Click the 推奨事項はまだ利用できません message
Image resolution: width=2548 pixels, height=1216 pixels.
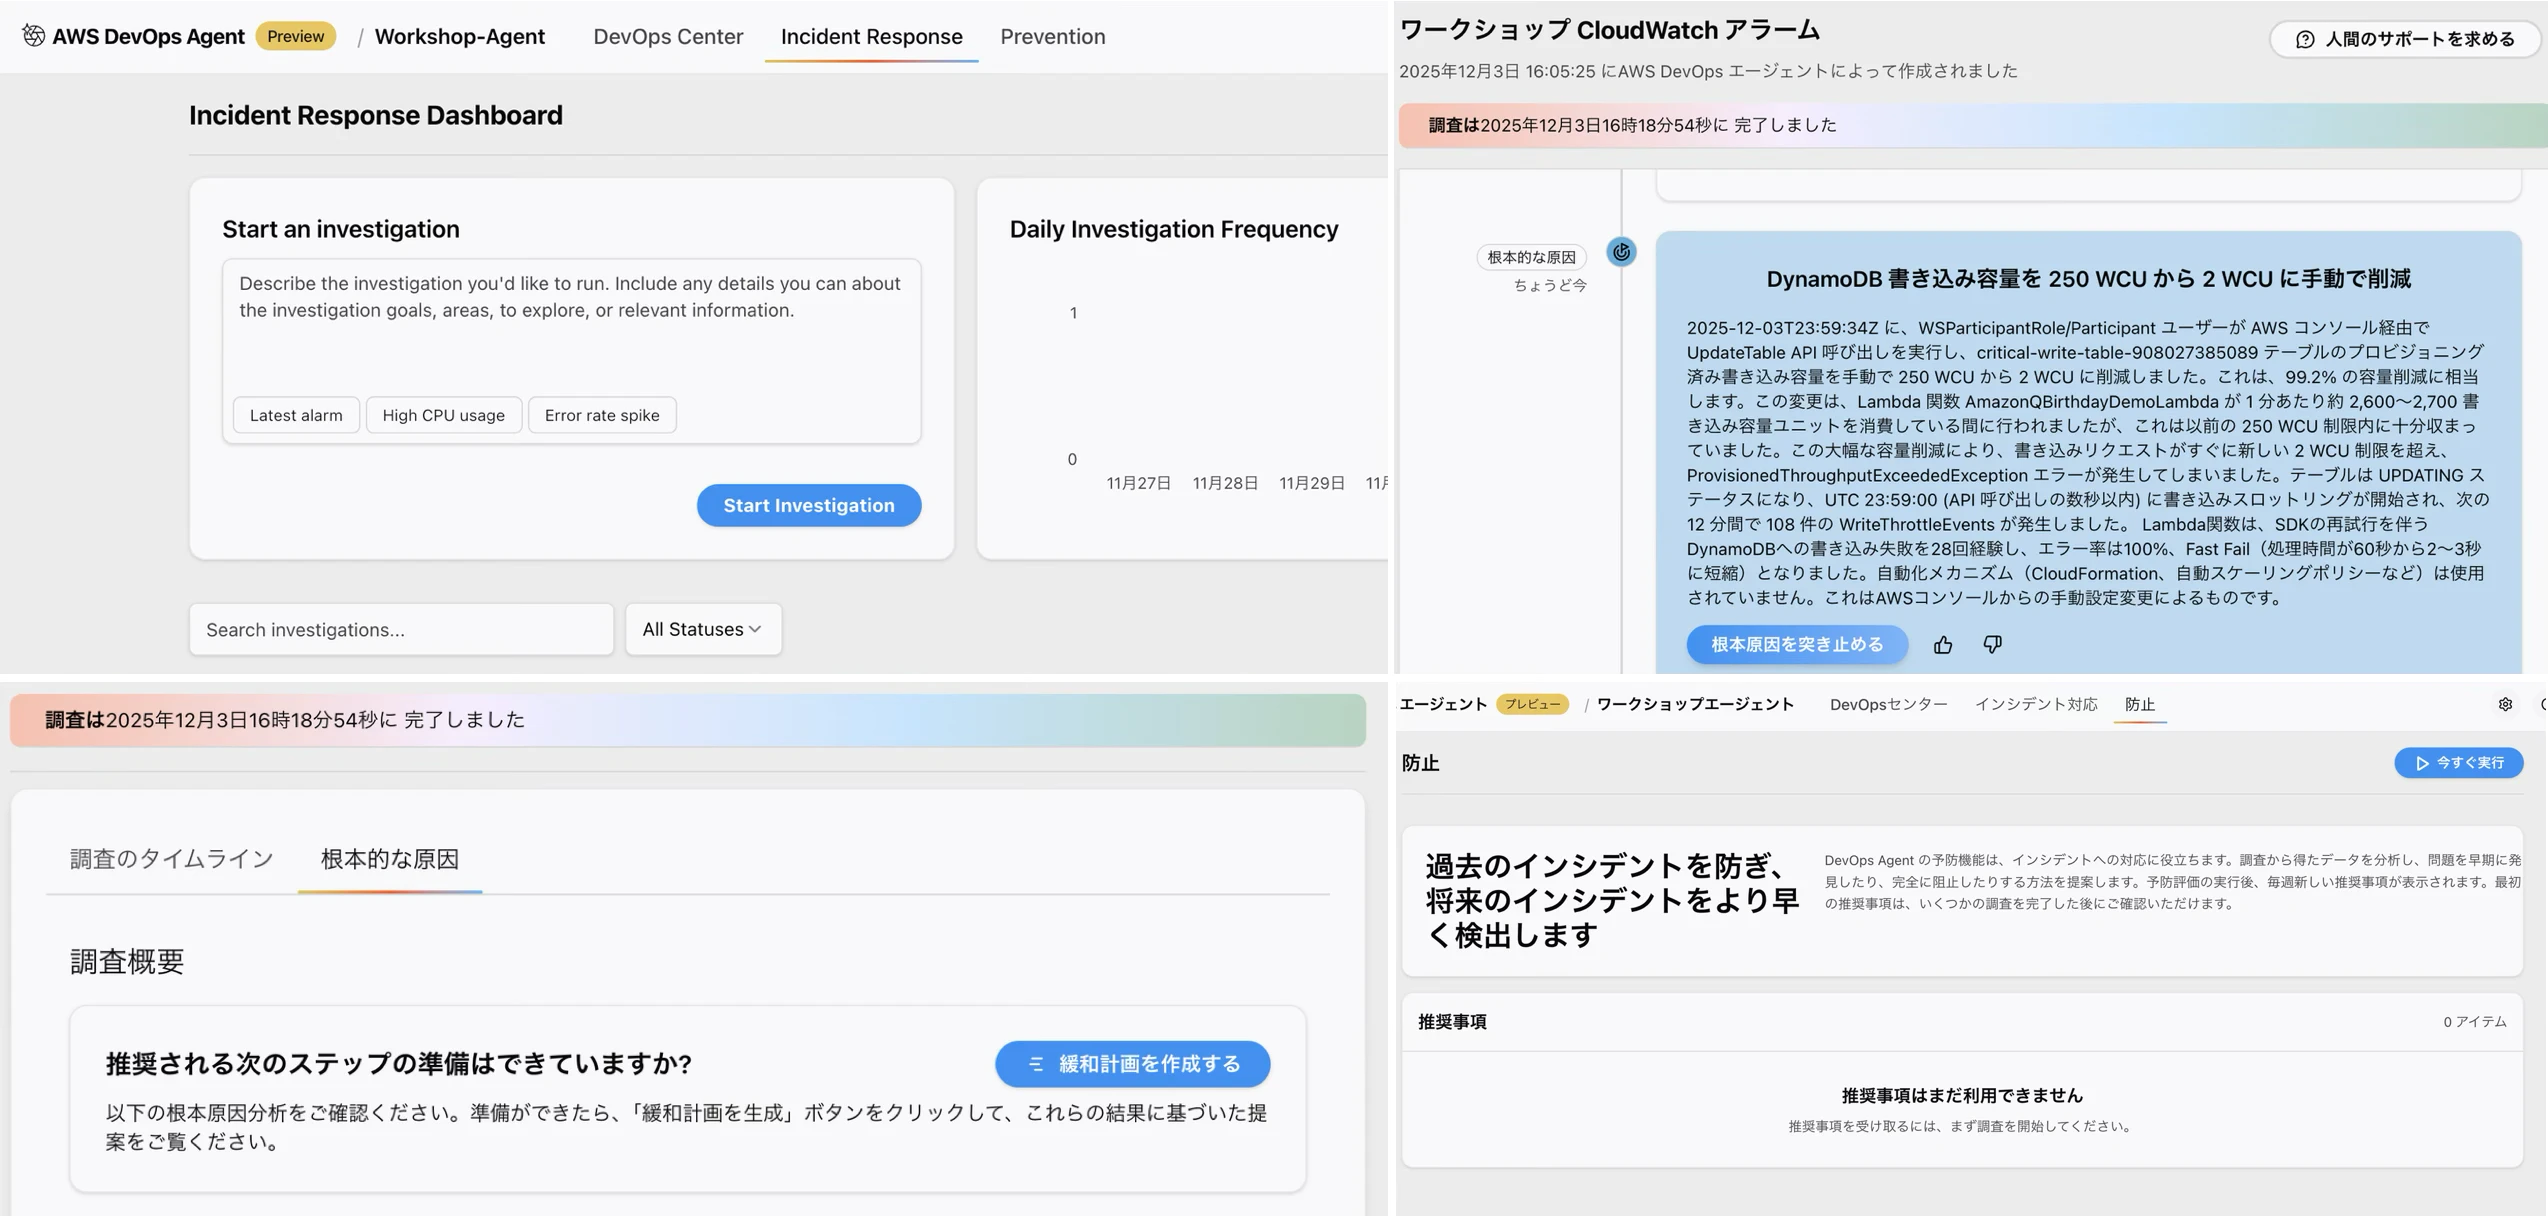click(x=1960, y=1095)
